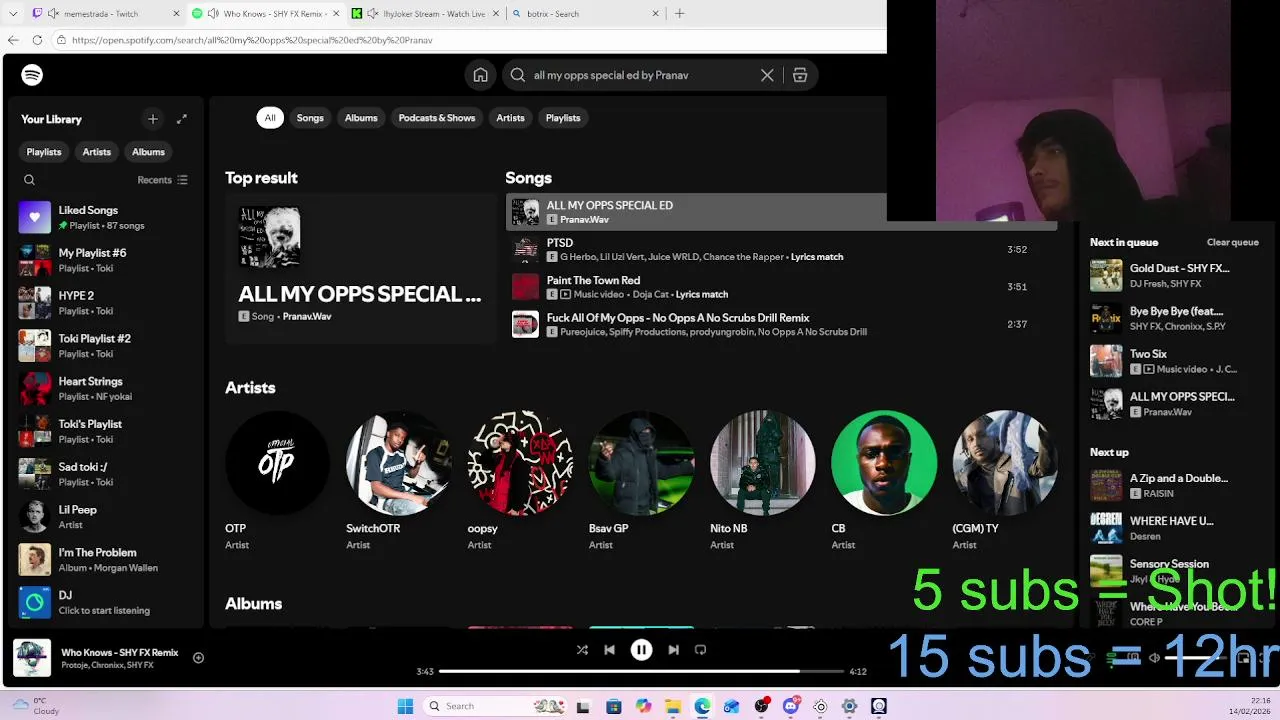Open the browser tab list chevron
Image resolution: width=1280 pixels, height=720 pixels.
click(x=13, y=14)
